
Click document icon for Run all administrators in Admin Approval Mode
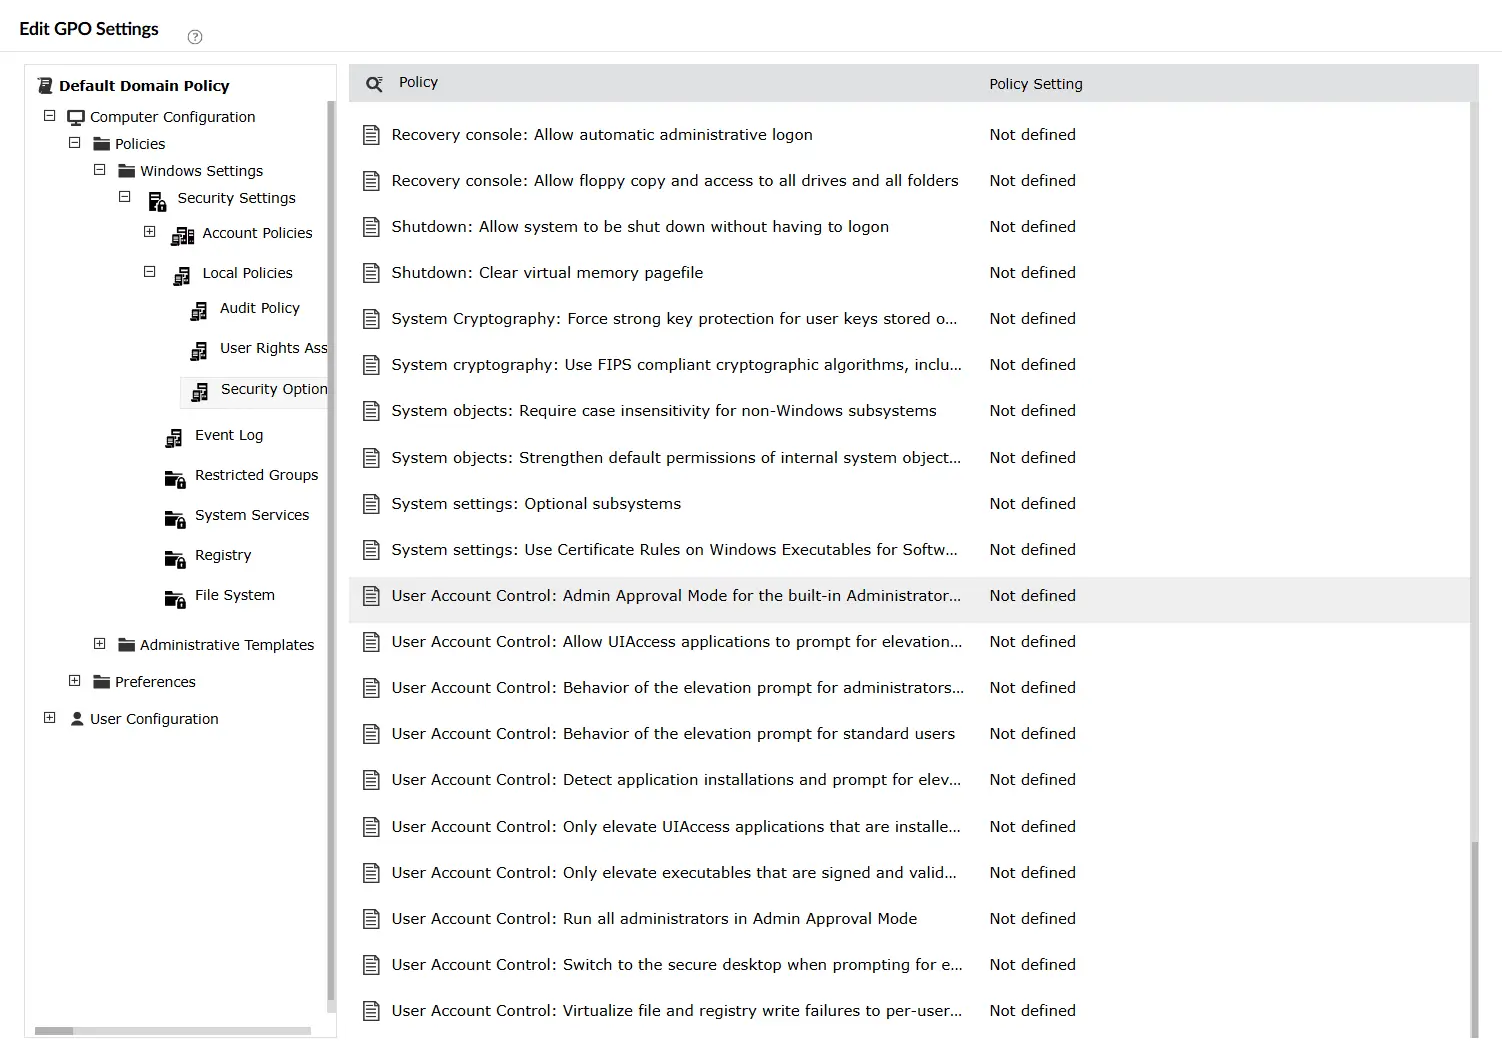(x=371, y=919)
